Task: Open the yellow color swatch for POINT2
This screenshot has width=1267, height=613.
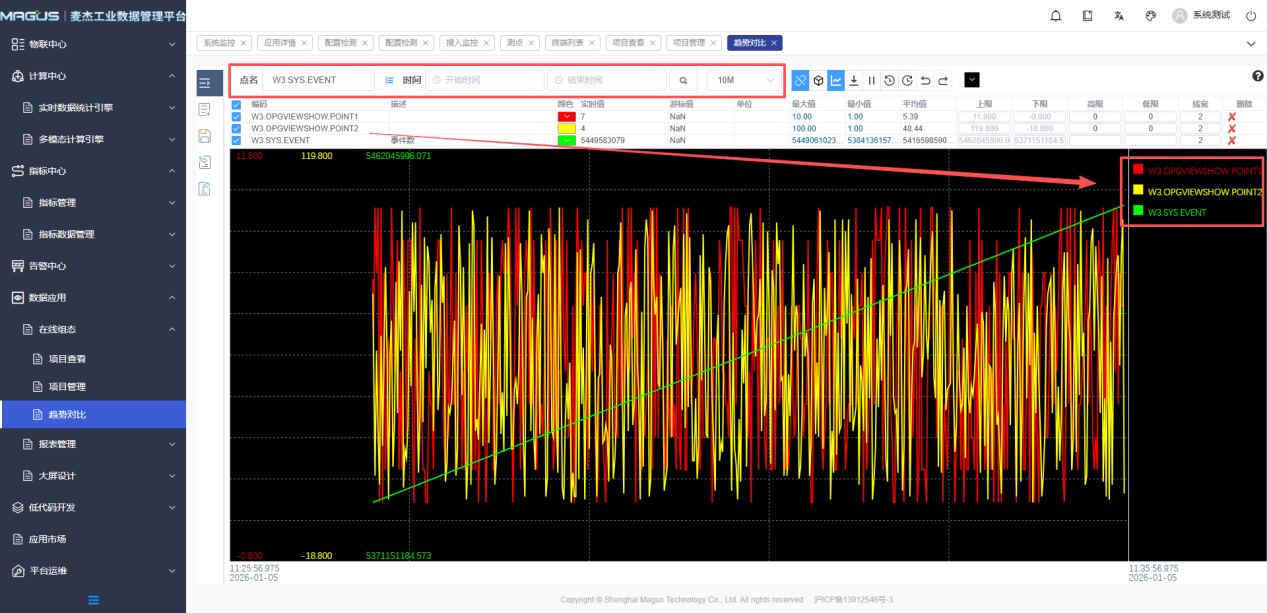Action: coord(567,129)
